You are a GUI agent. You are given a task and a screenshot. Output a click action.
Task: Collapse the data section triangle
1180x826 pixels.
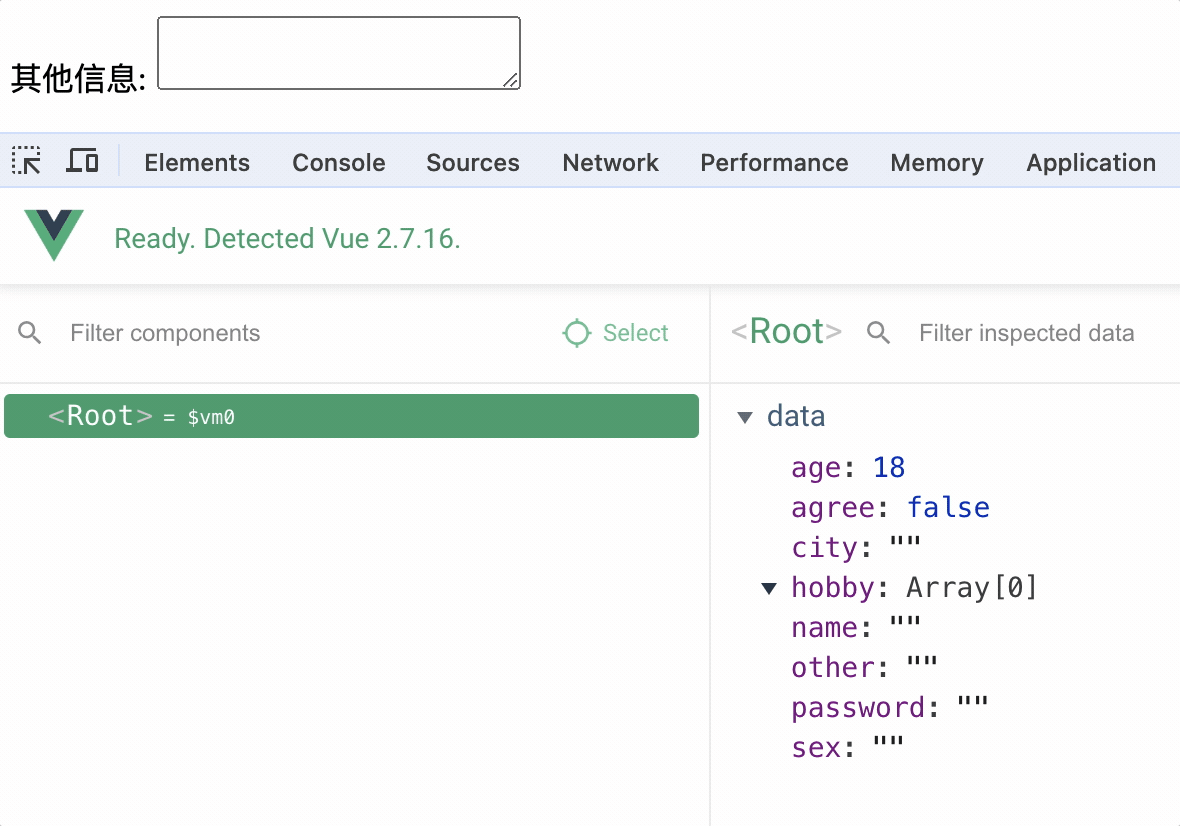(744, 417)
